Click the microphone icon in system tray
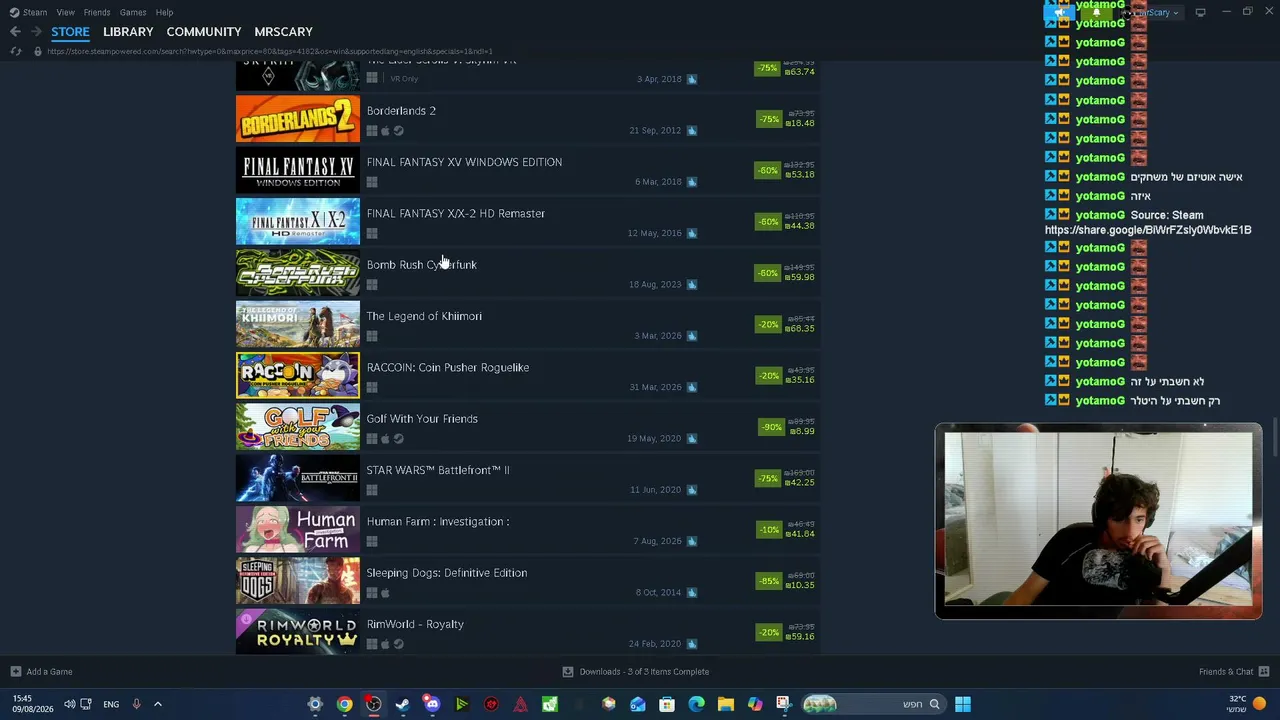Image resolution: width=1280 pixels, height=720 pixels. [x=136, y=704]
